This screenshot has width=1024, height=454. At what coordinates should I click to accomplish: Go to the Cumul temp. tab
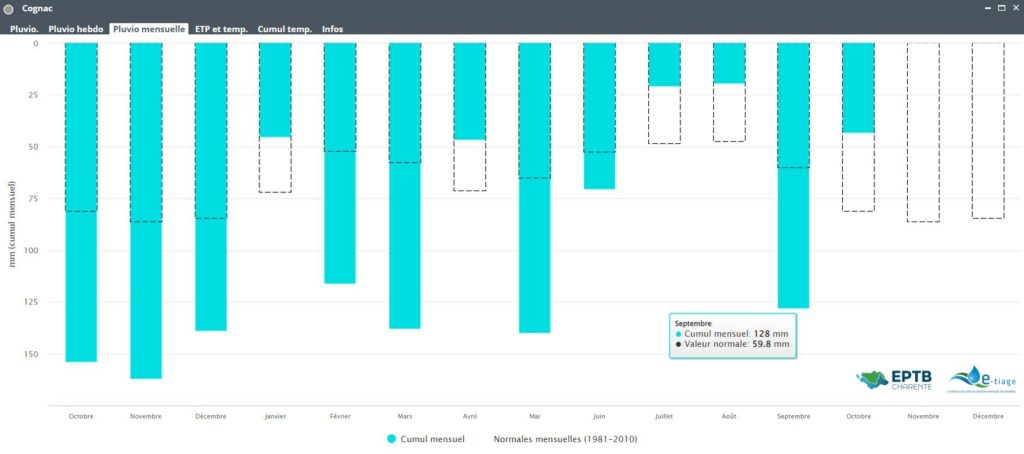coord(286,29)
